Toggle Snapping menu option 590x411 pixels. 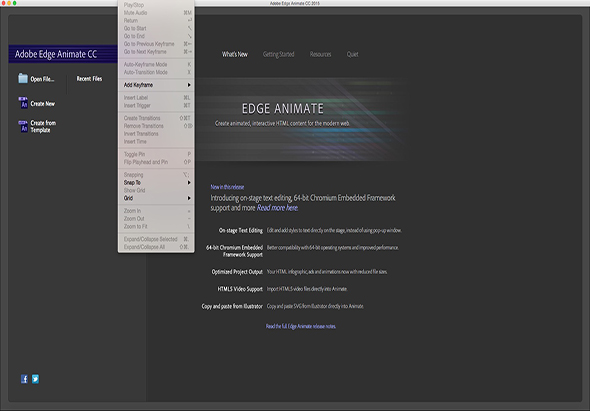(x=156, y=175)
